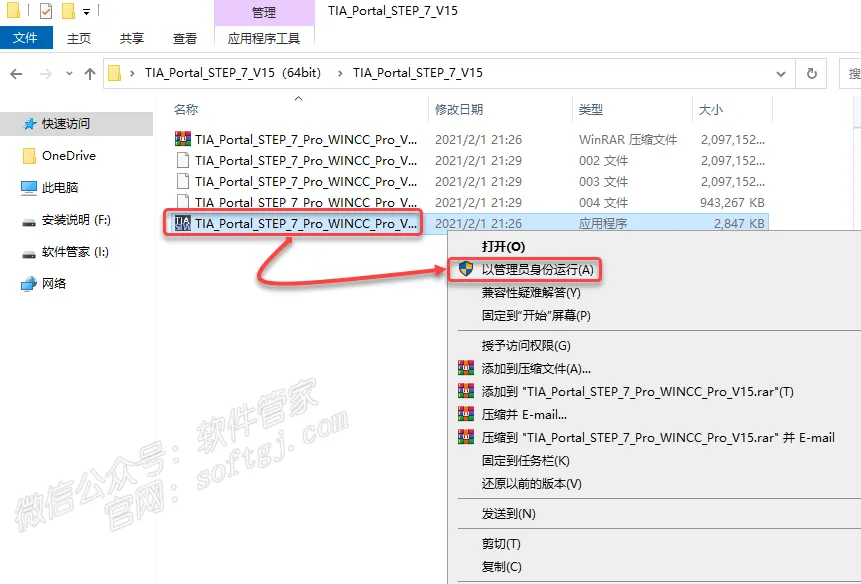The height and width of the screenshot is (584, 861).
Task: Open the 应用程序工具 ribbon tab
Action: [x=264, y=38]
